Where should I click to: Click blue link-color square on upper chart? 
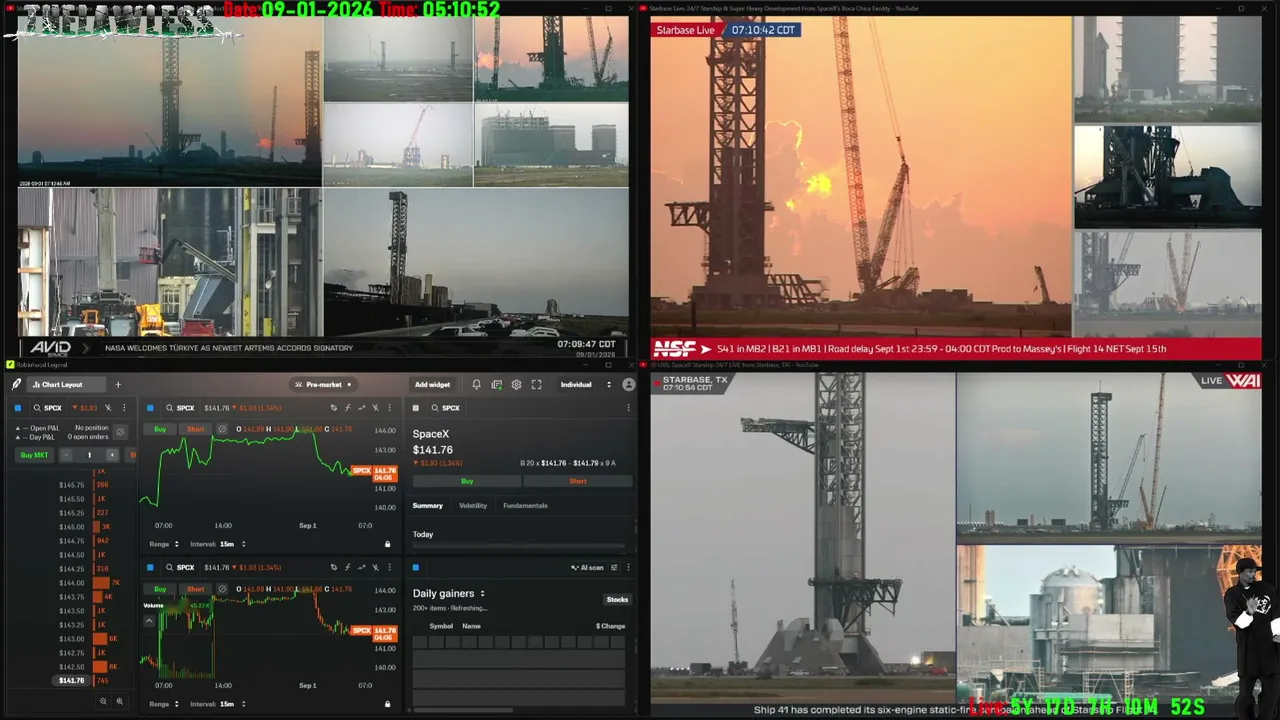150,408
